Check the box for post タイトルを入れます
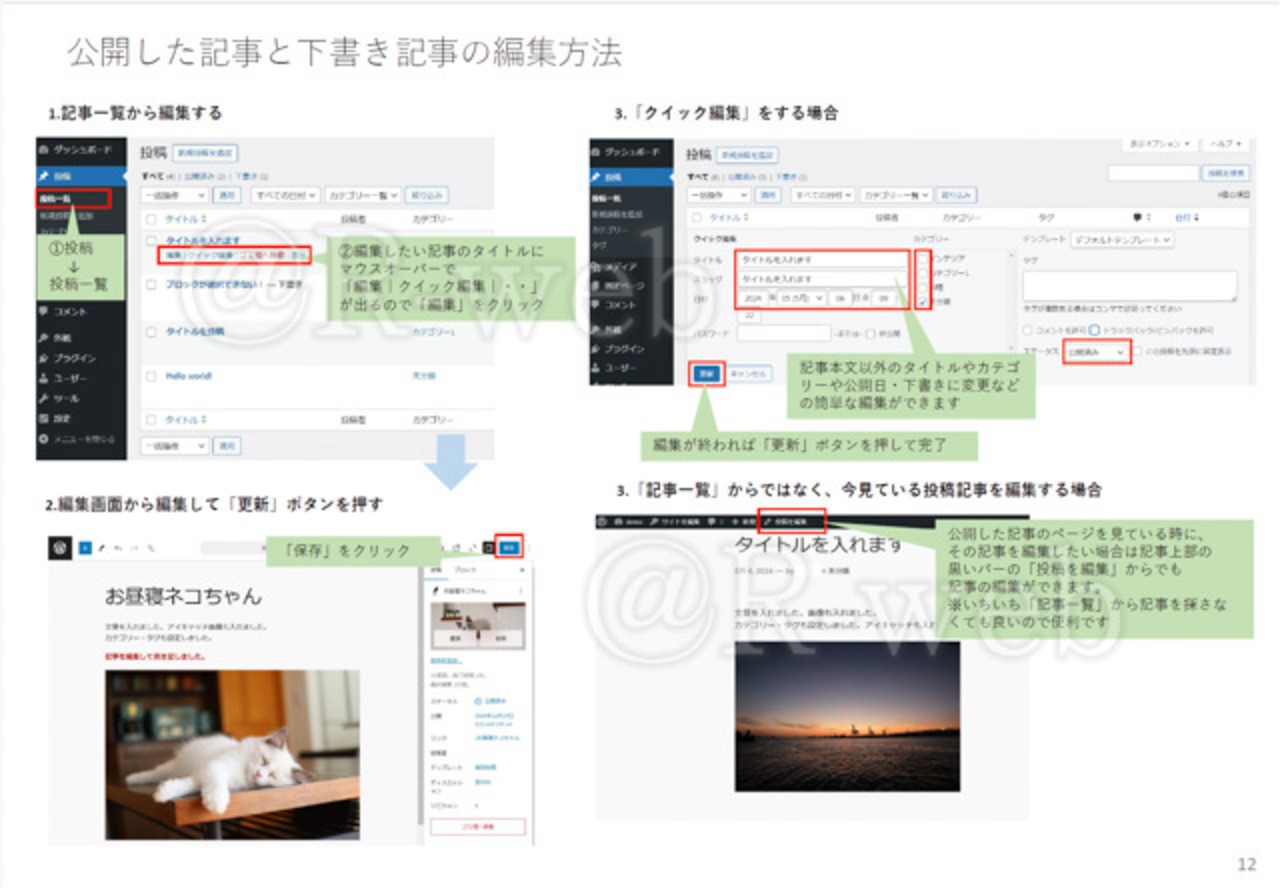Image resolution: width=1280 pixels, height=888 pixels. coord(151,242)
